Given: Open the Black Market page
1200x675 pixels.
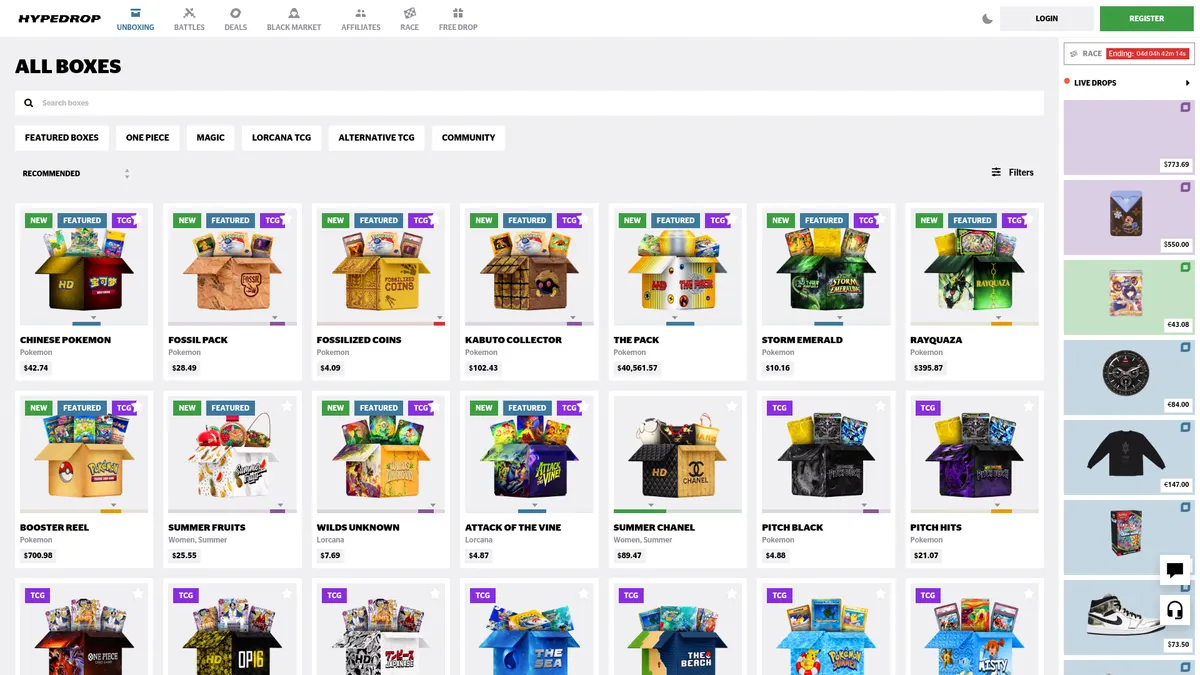Looking at the screenshot, I should 294,19.
